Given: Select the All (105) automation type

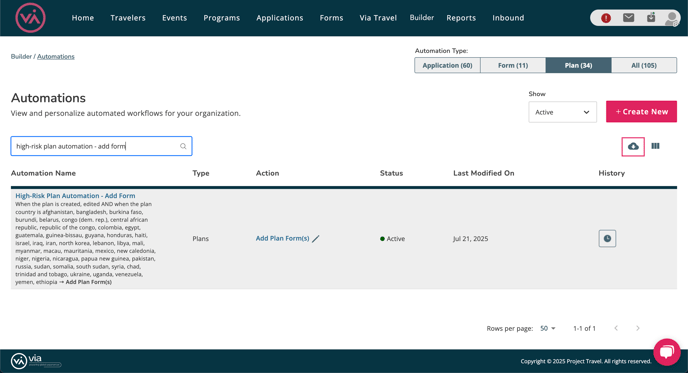Looking at the screenshot, I should [644, 65].
